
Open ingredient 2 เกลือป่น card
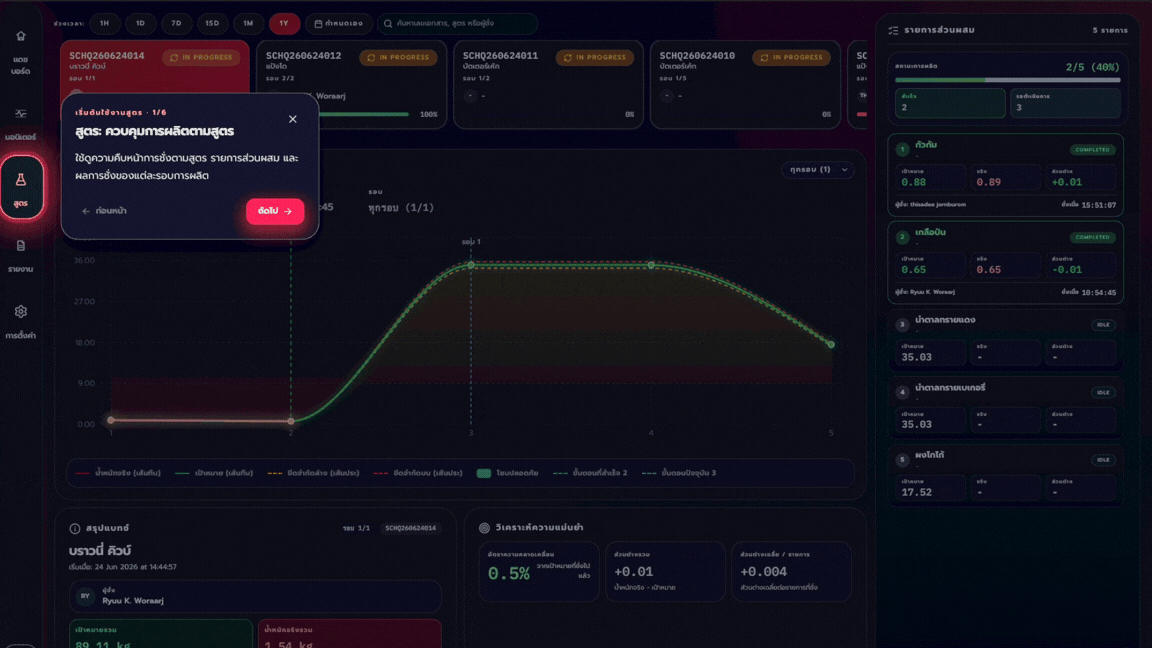1006,262
